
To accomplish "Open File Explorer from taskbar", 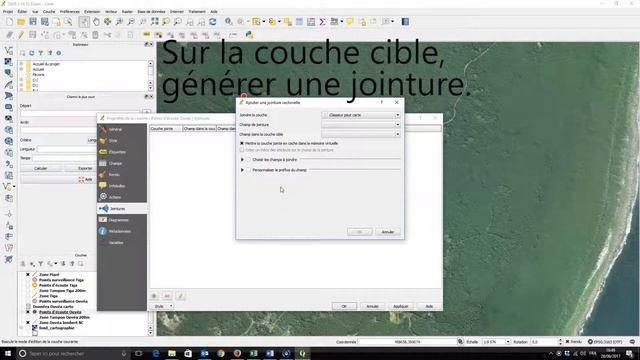I will point(172,353).
